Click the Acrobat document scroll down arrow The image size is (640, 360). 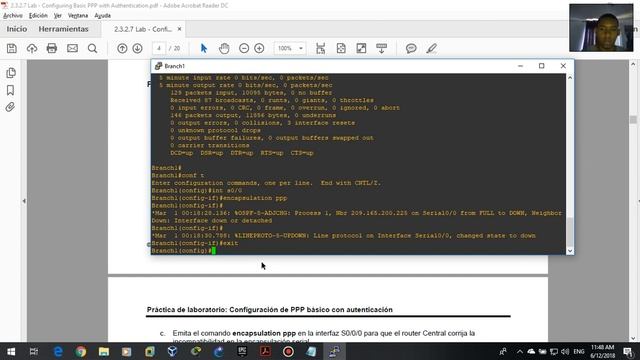click(x=633, y=338)
